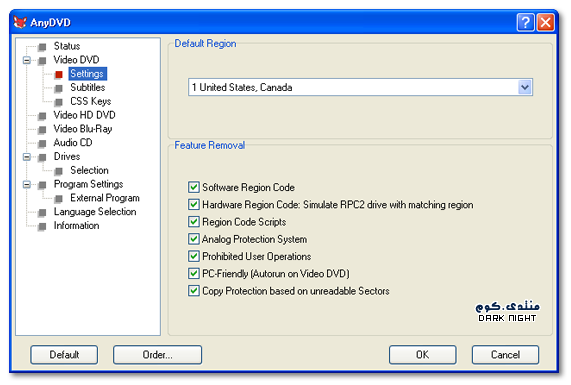Click the red Settings tree node icon
This screenshot has height=385, width=571.
coord(59,74)
